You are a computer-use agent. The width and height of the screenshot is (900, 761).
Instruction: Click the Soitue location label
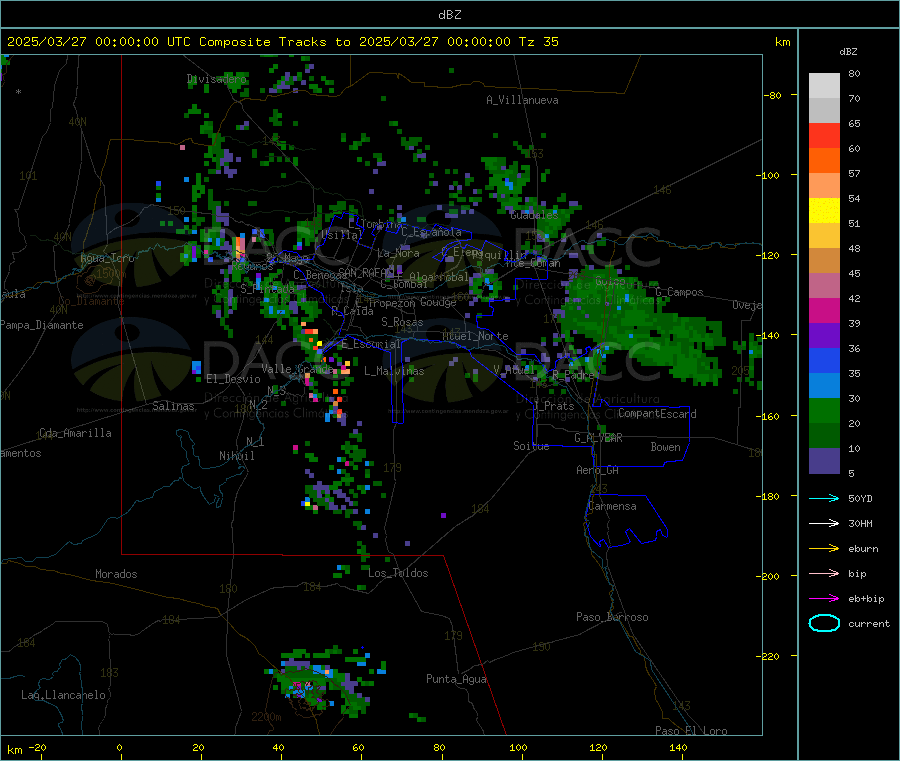coord(532,446)
